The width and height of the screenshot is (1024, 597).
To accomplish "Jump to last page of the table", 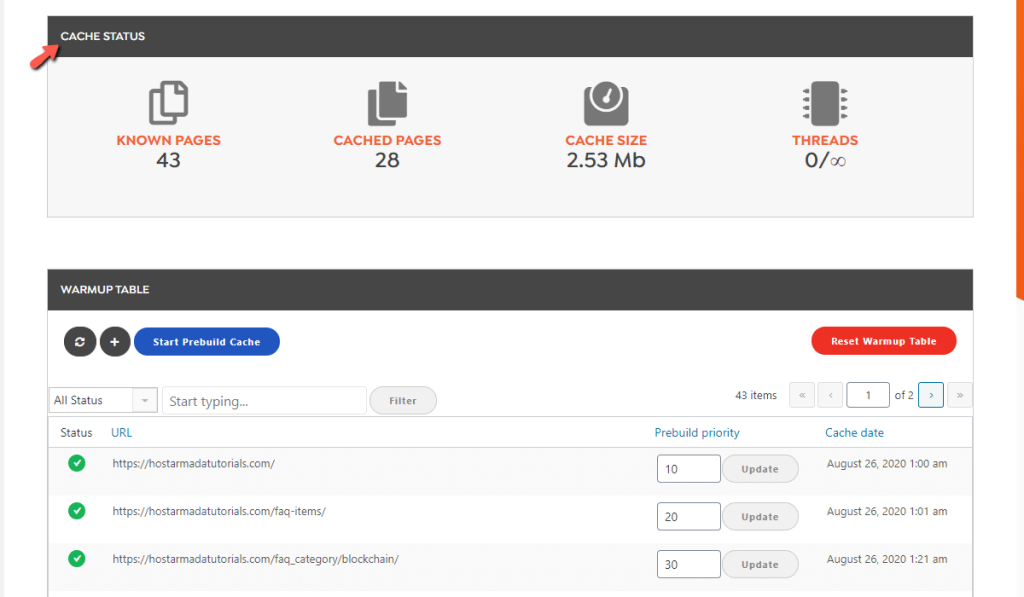I will coord(959,395).
